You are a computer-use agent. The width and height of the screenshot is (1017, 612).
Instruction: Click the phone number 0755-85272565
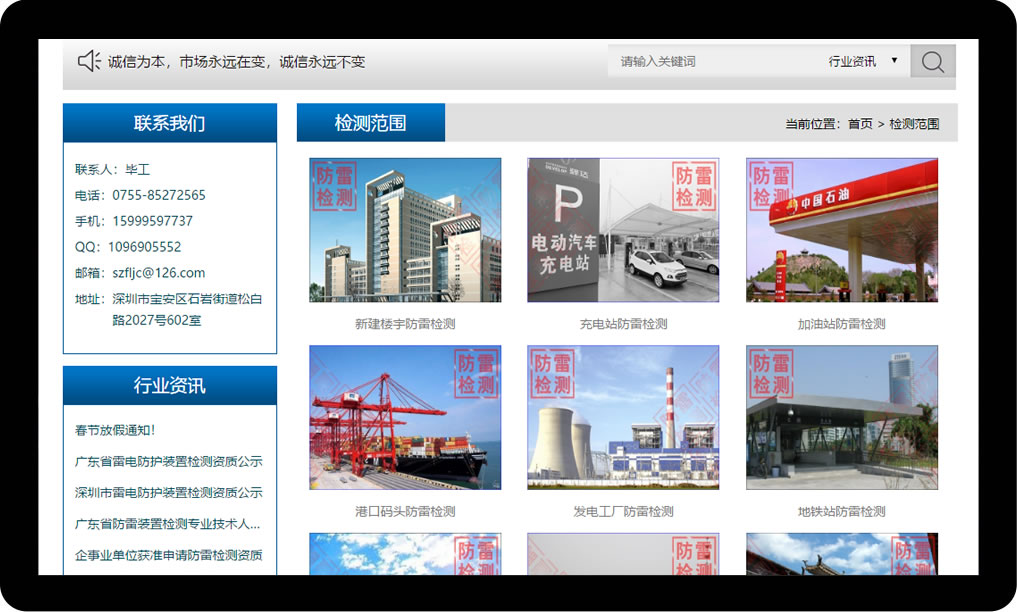coord(159,195)
